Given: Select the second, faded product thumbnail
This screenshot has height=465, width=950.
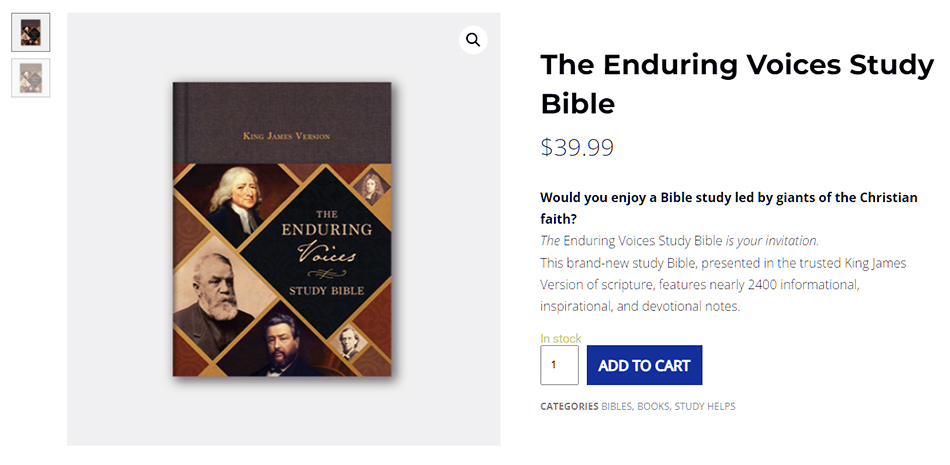Looking at the screenshot, I should [31, 78].
